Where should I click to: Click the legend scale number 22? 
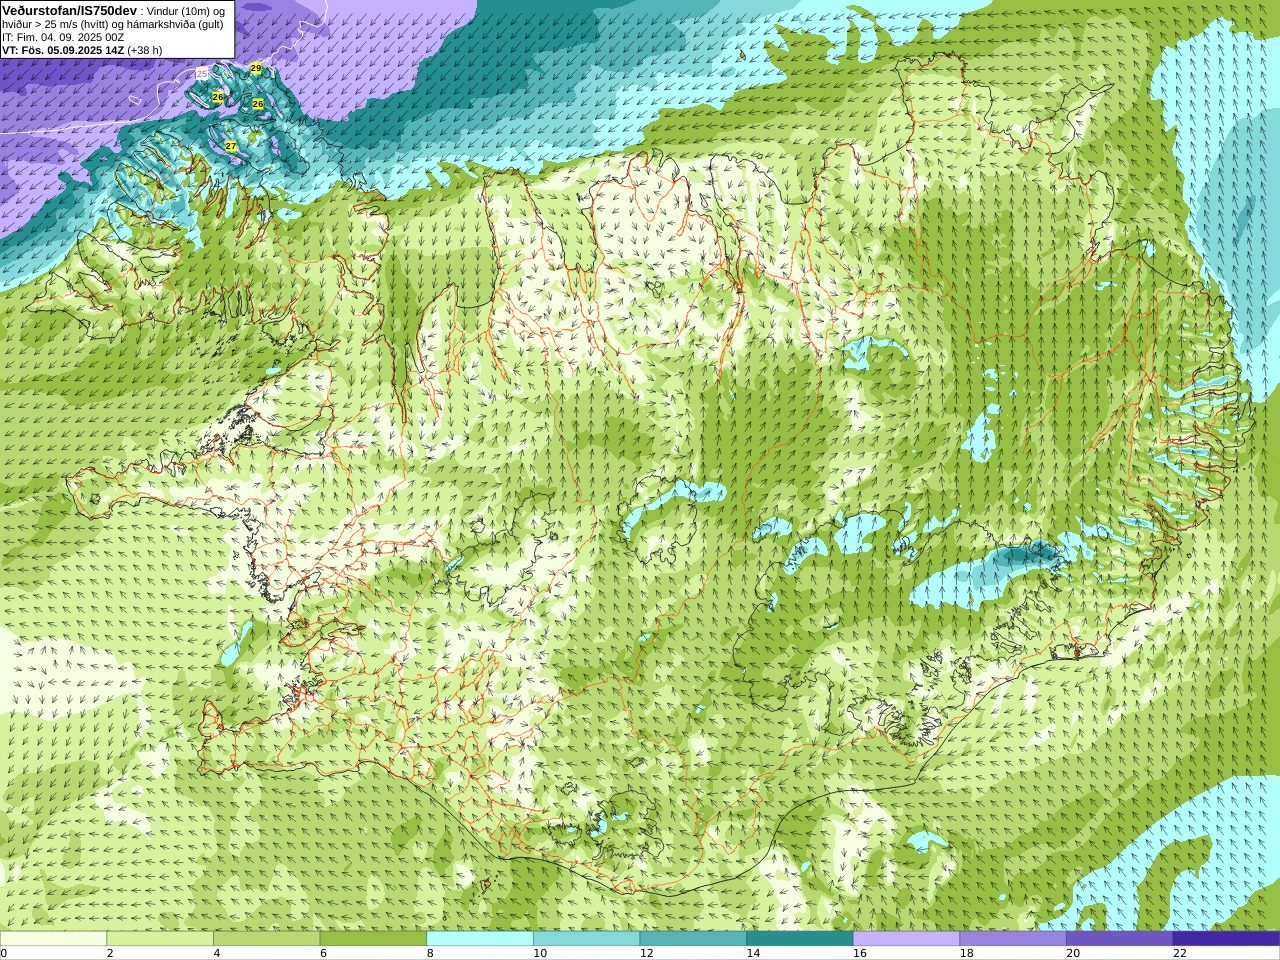(1180, 953)
